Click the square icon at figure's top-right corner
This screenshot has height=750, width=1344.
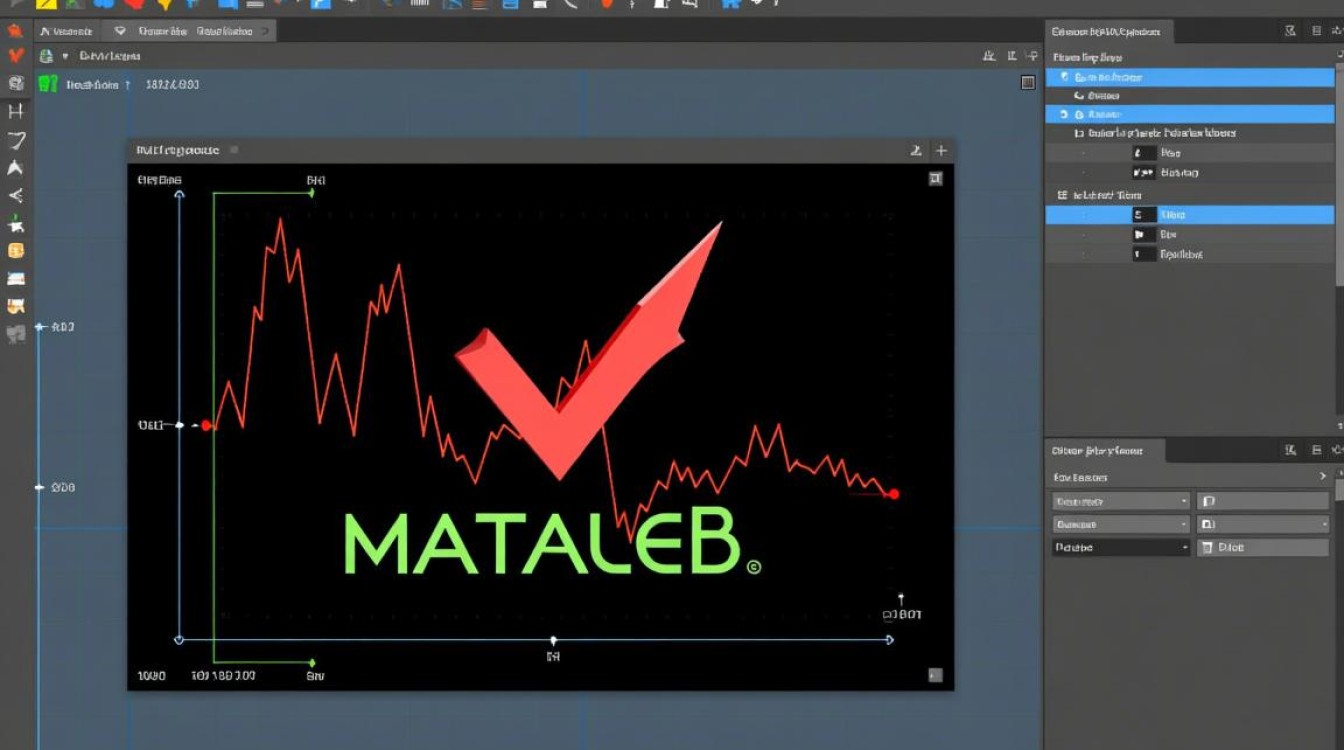935,179
